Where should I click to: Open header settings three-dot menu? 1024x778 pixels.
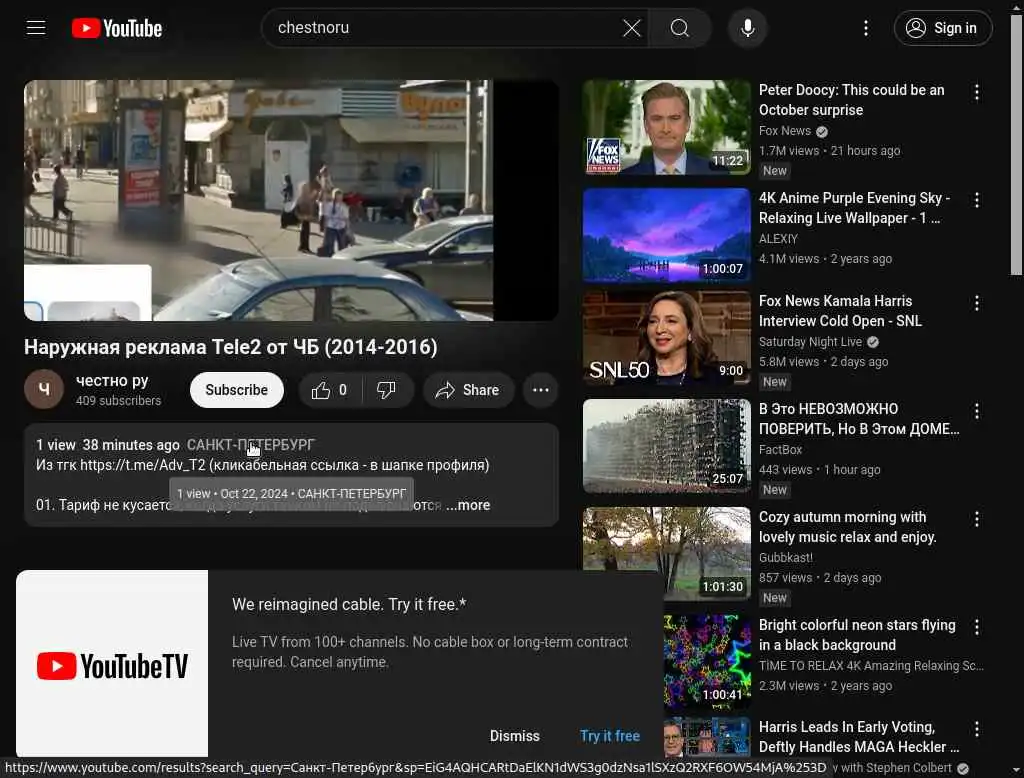[x=866, y=28]
